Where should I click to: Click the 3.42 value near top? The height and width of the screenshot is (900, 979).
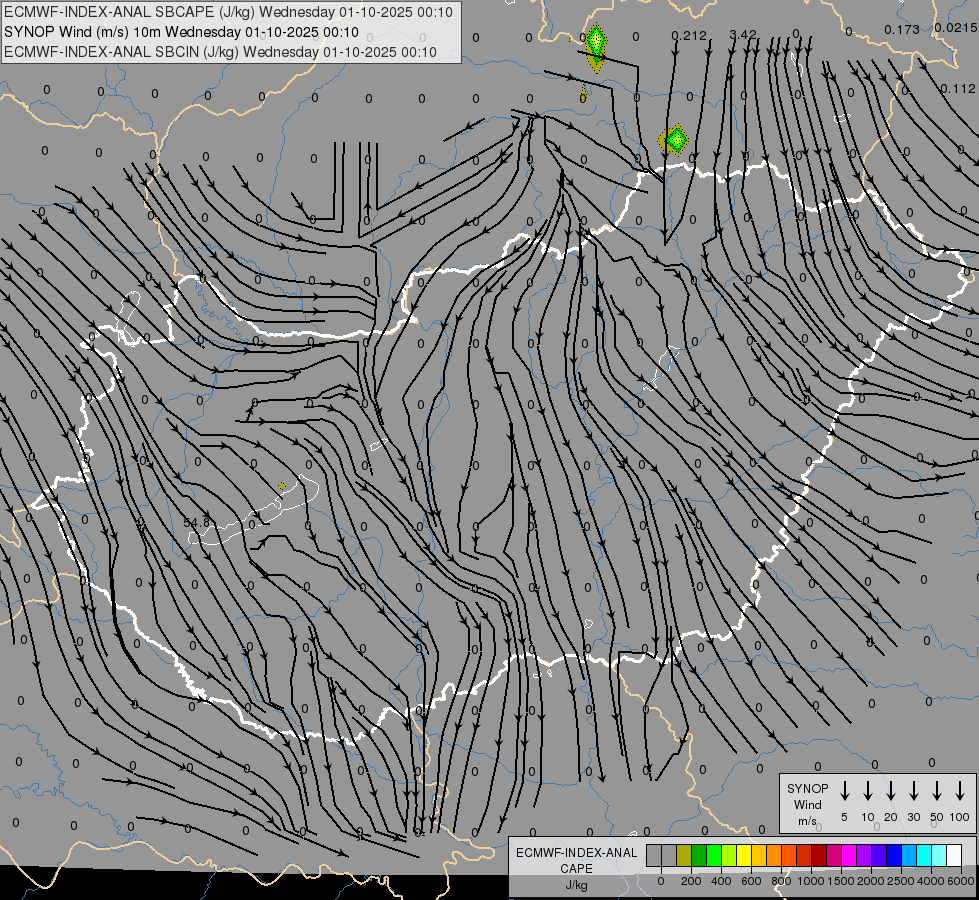pyautogui.click(x=743, y=35)
